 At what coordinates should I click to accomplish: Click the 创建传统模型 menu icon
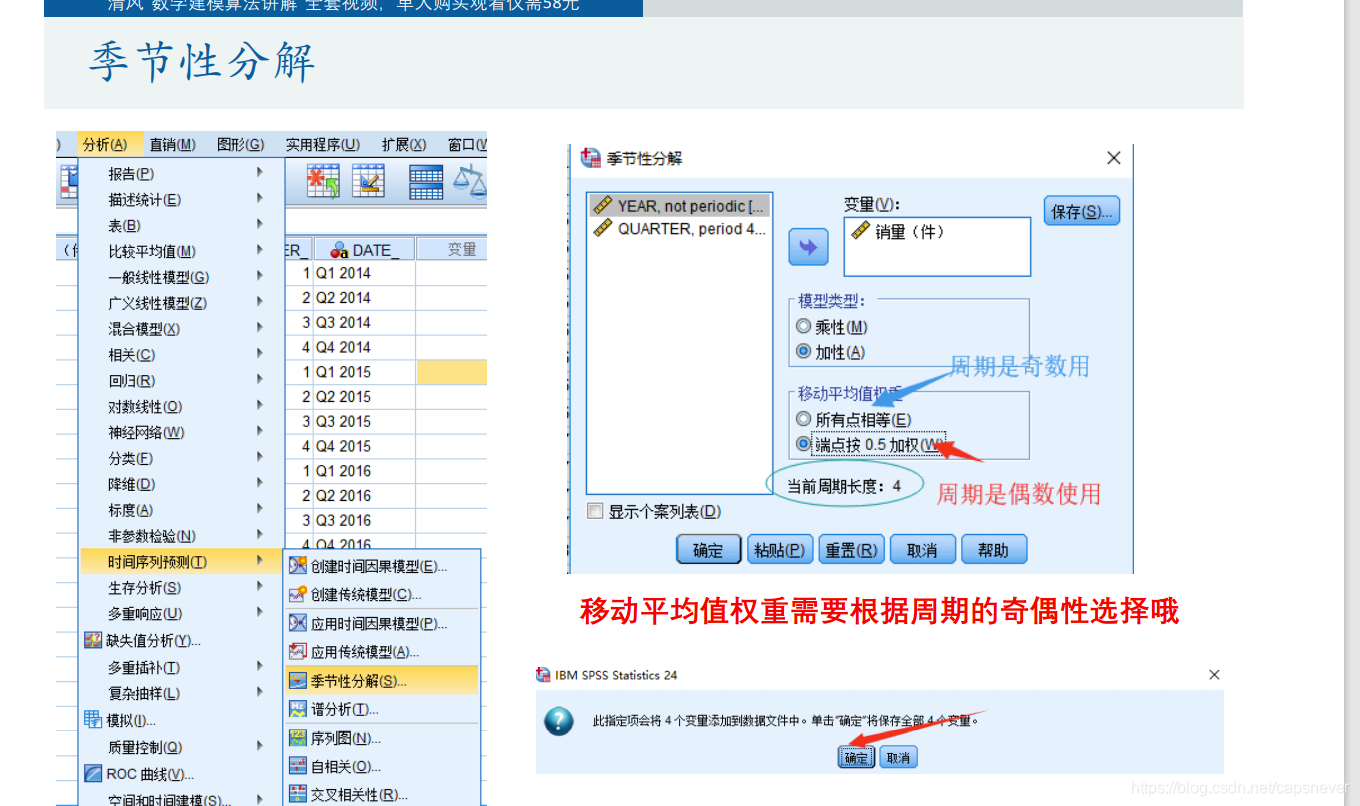(x=298, y=594)
